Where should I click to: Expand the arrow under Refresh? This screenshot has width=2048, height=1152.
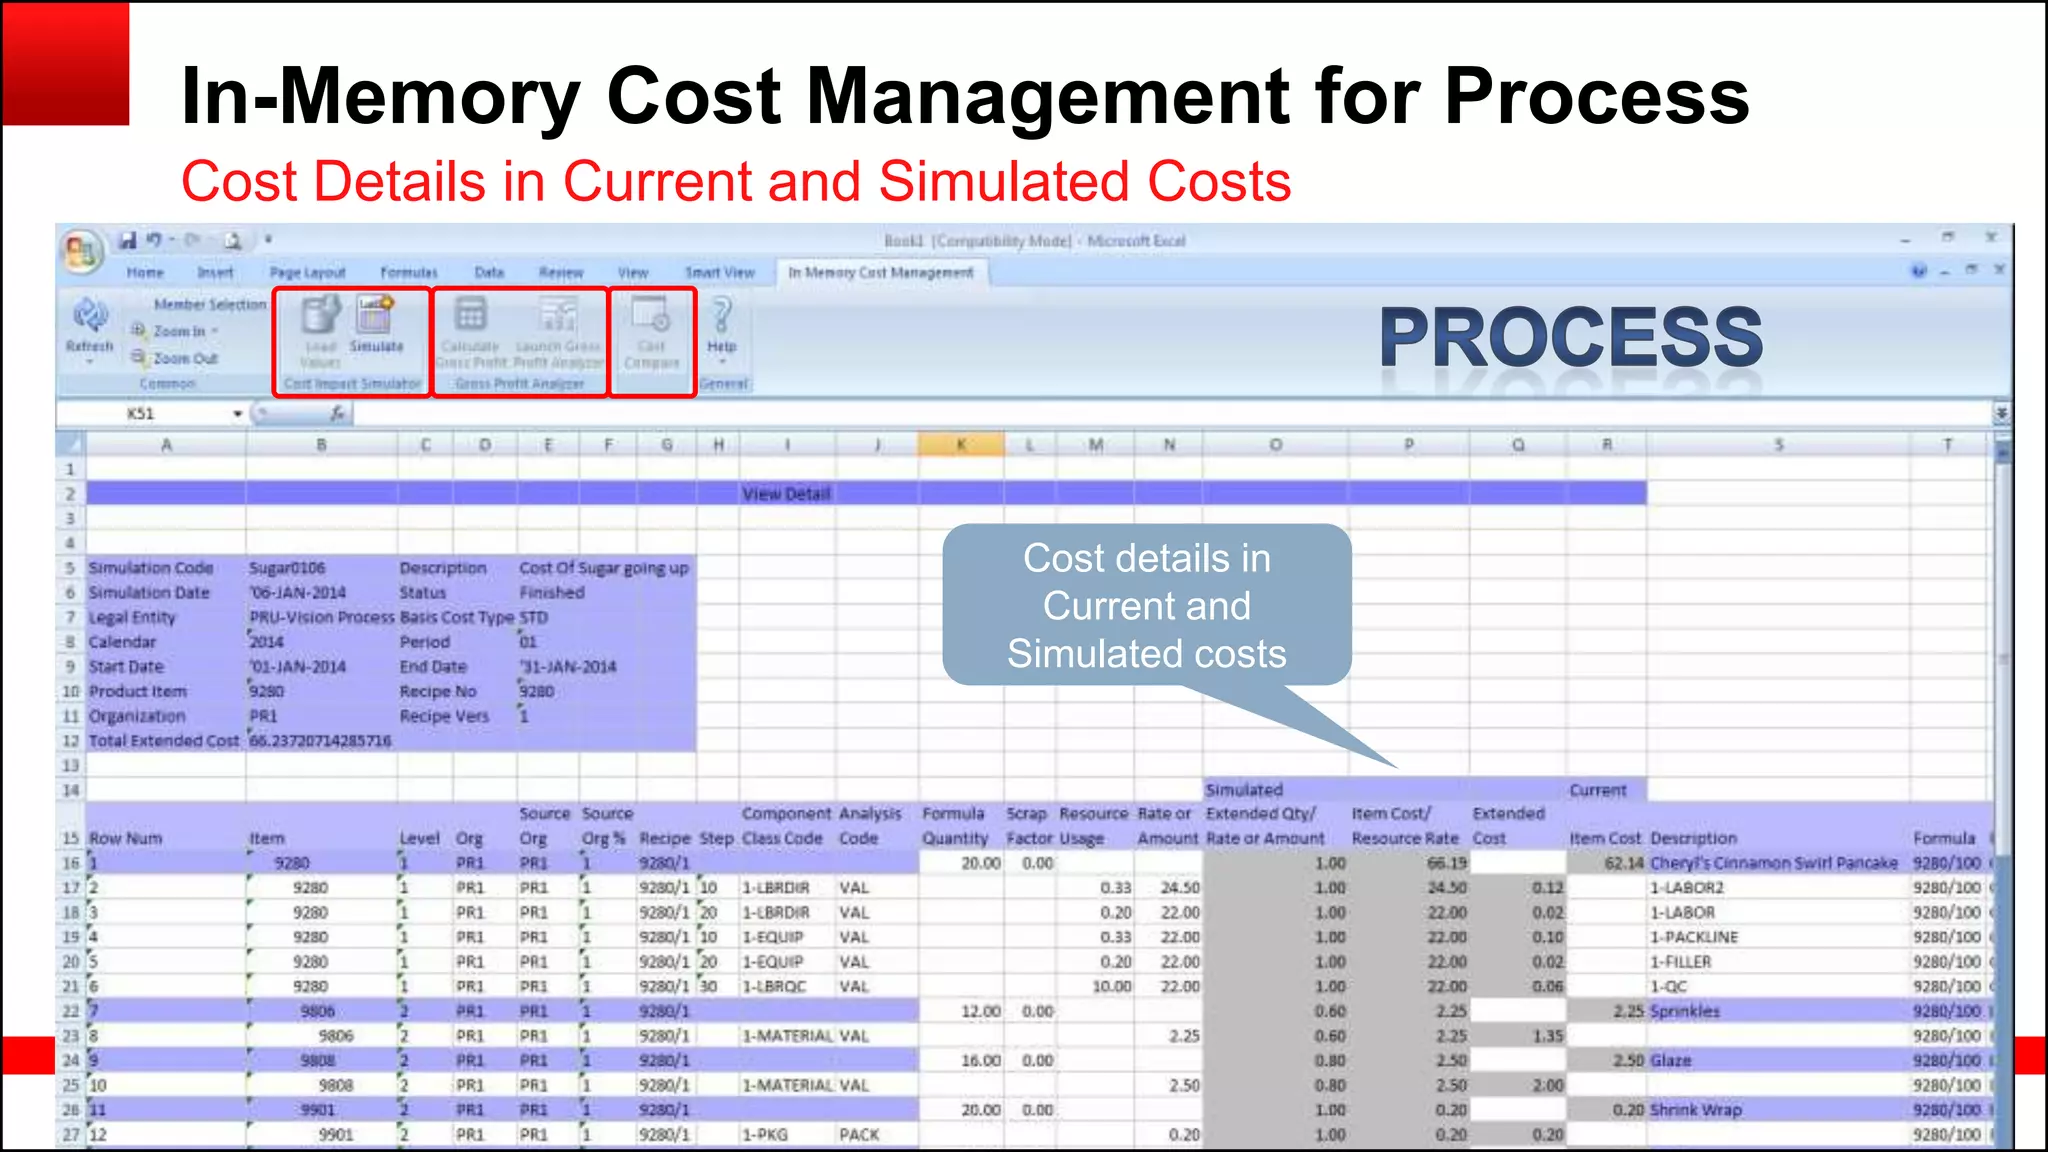[90, 362]
